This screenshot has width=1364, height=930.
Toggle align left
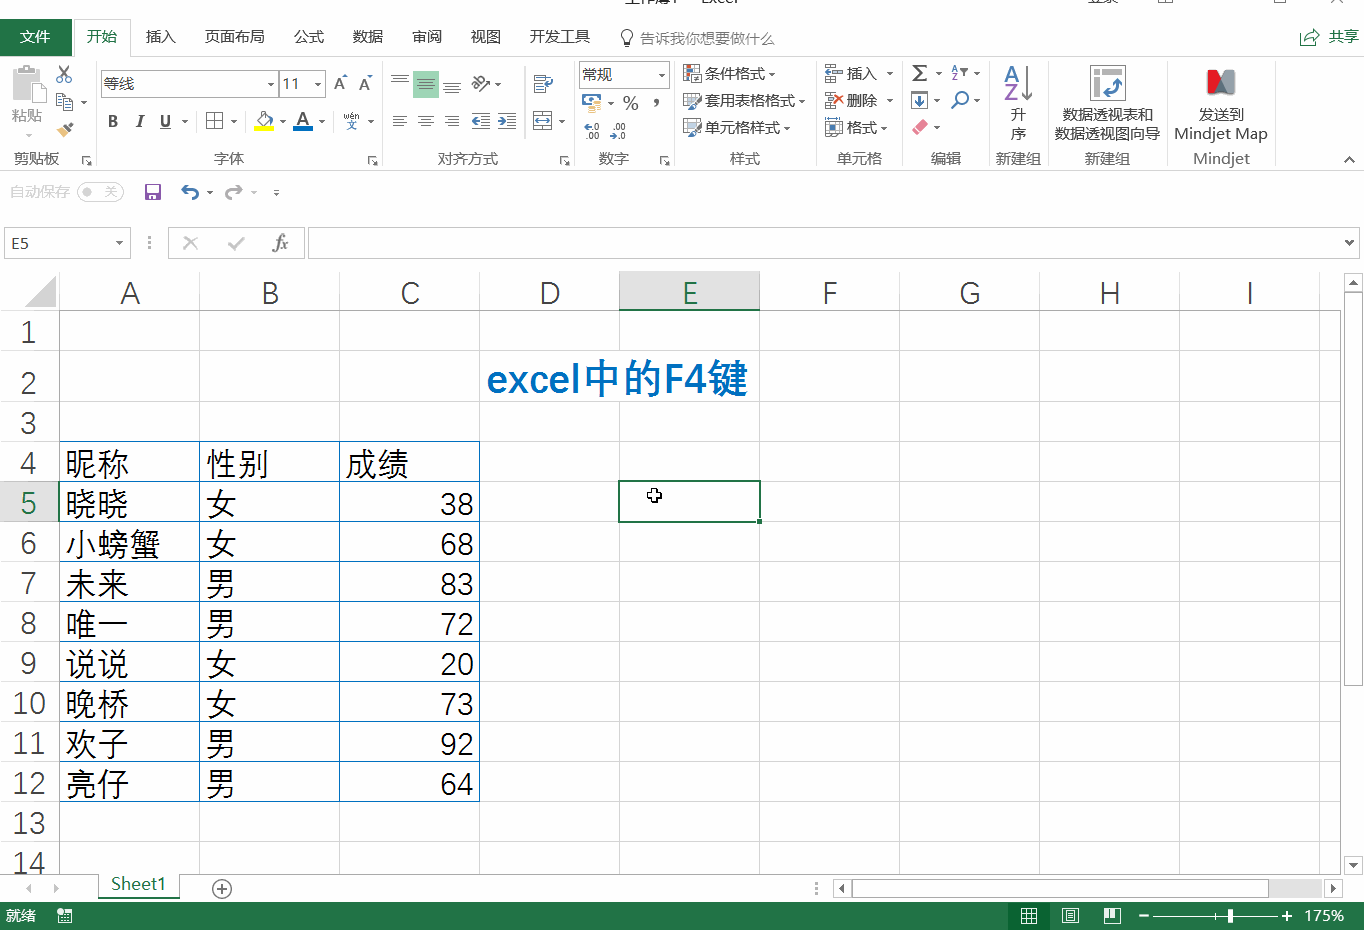pos(400,121)
